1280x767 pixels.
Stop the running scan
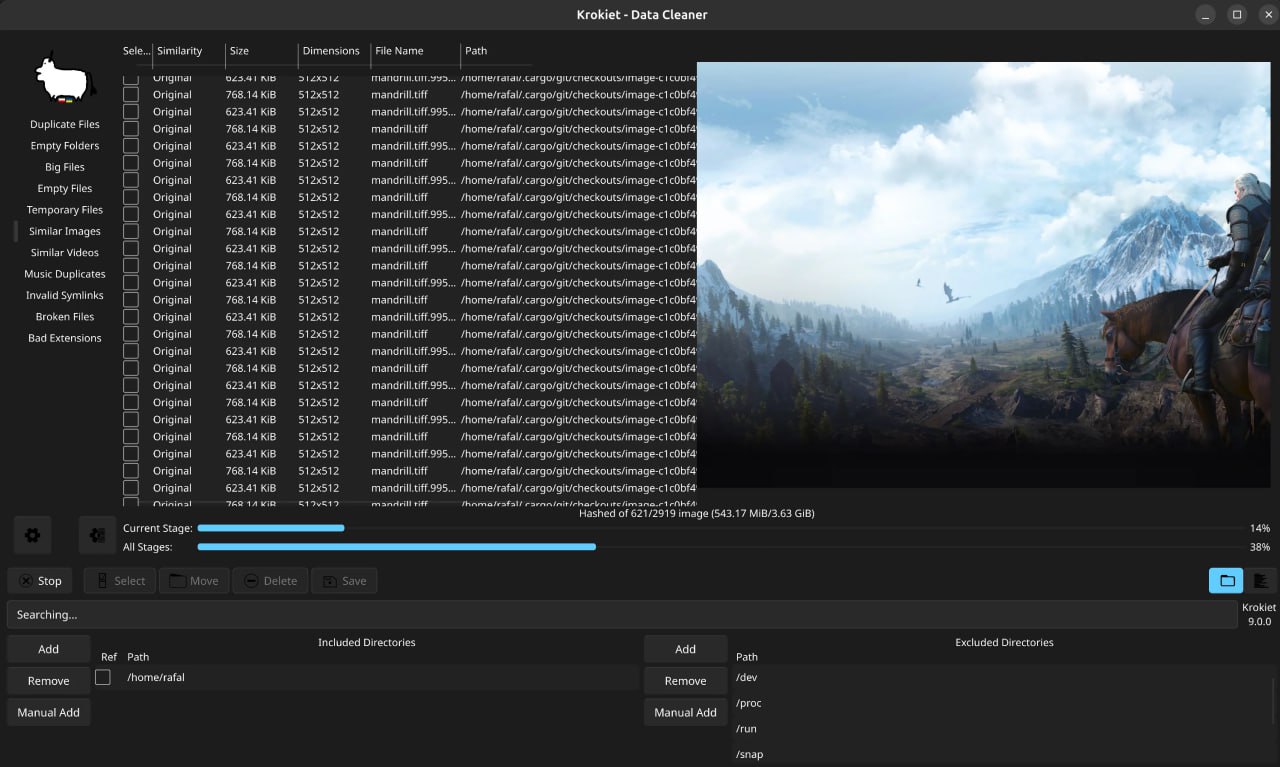40,580
